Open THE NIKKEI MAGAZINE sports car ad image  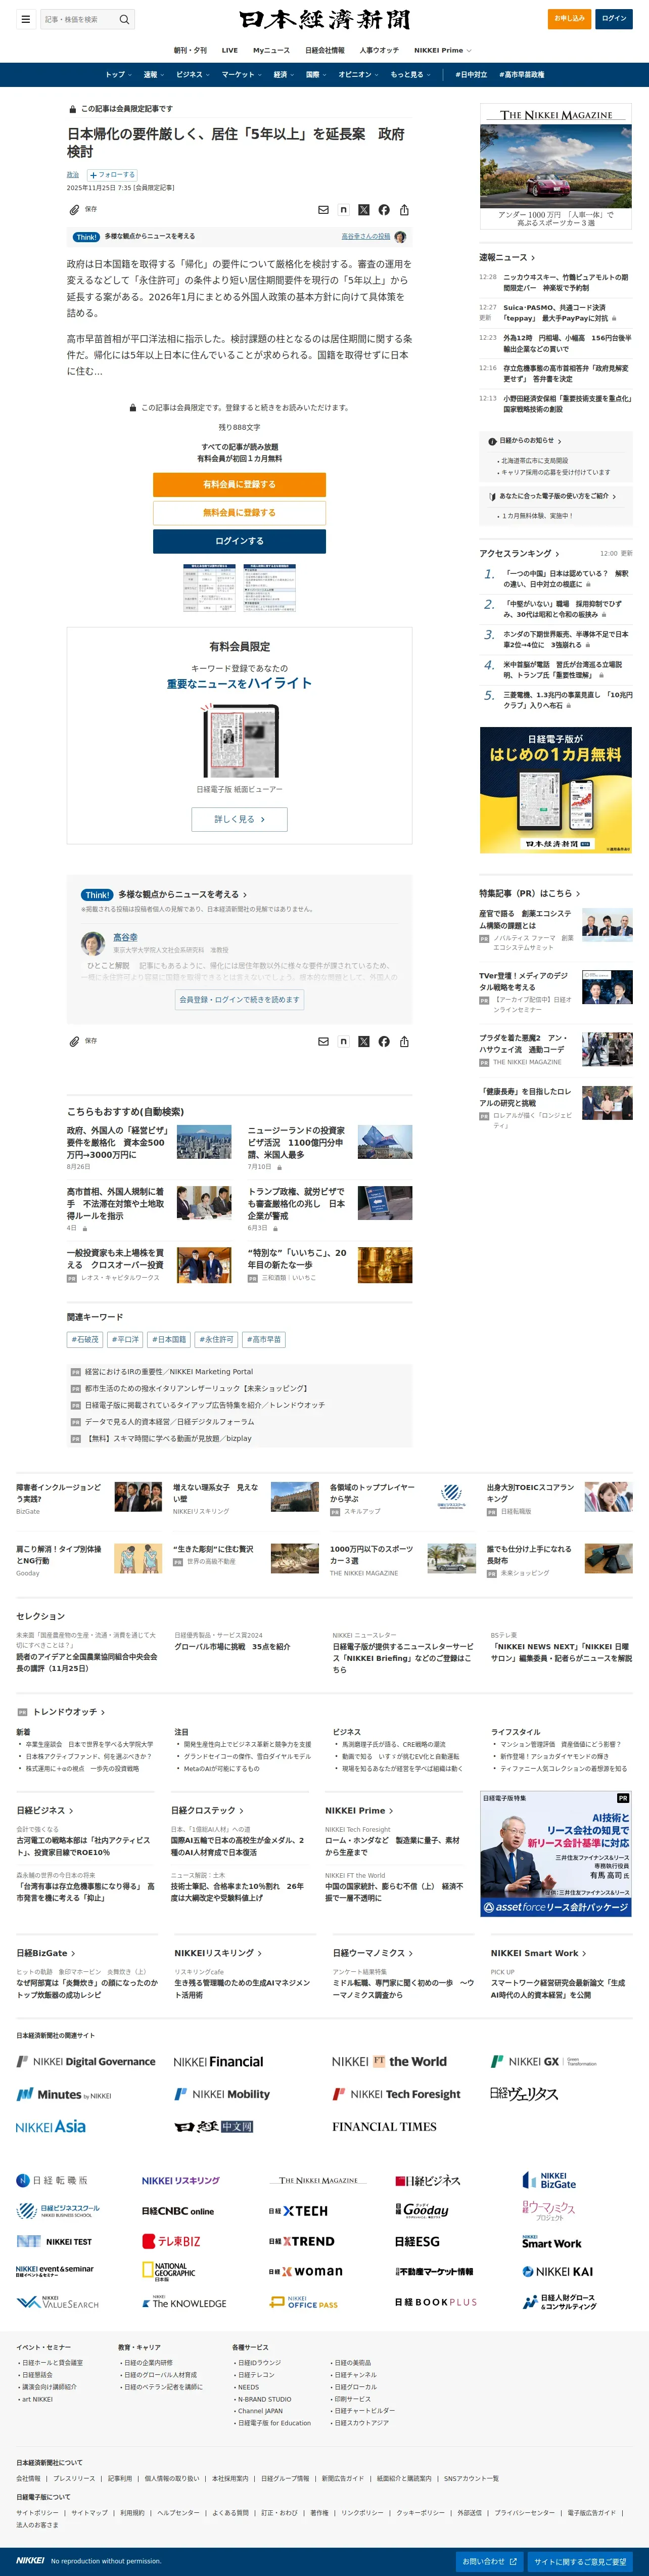coord(556,166)
